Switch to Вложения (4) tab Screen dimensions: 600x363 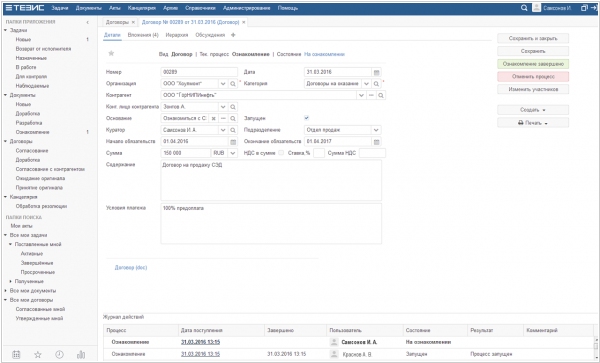143,35
